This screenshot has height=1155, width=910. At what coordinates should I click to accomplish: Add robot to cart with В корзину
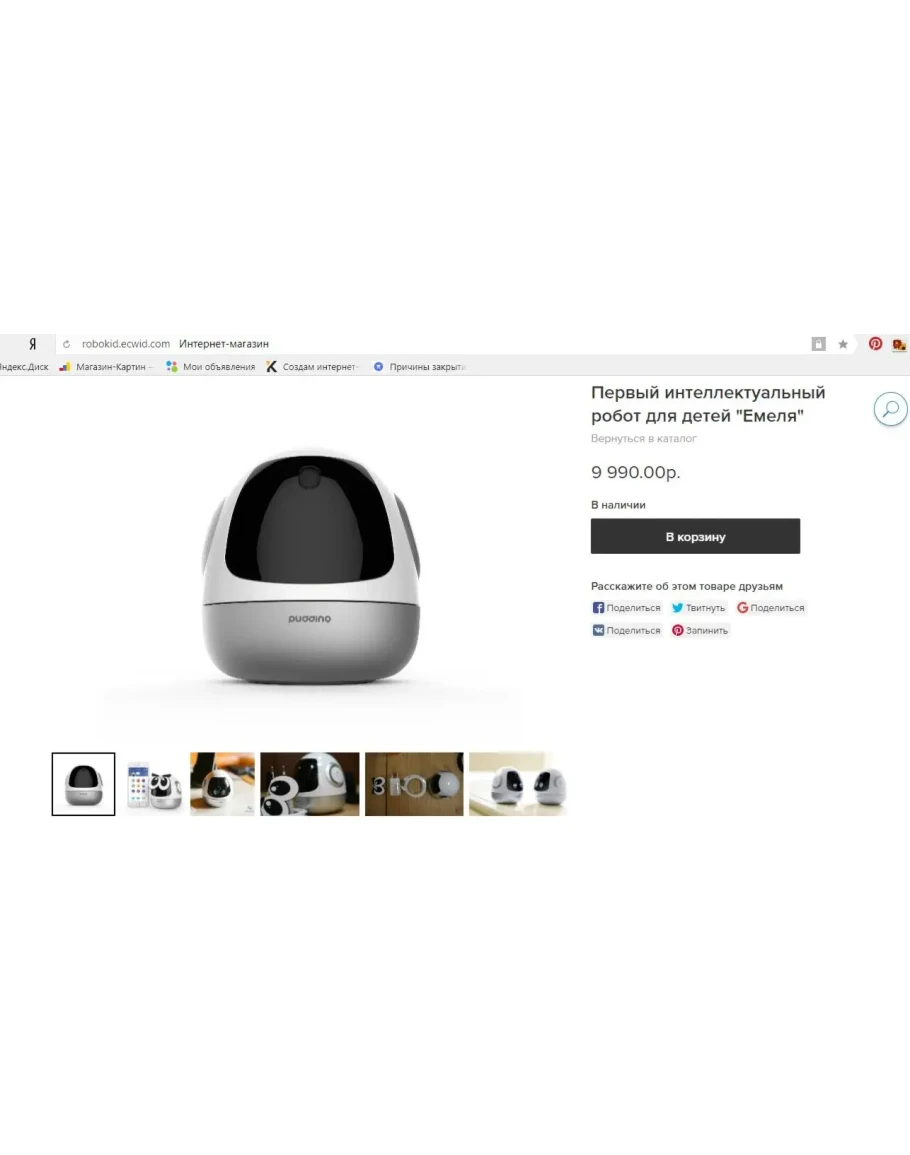(x=695, y=536)
